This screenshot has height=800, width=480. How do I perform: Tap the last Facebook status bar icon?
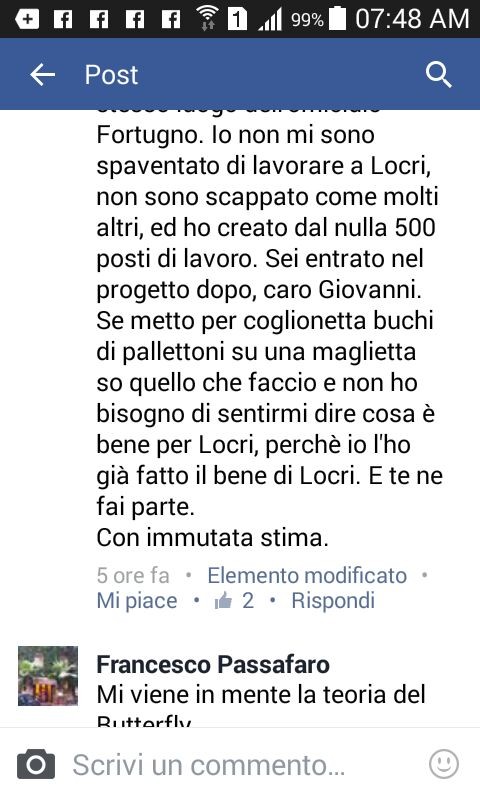[170, 19]
